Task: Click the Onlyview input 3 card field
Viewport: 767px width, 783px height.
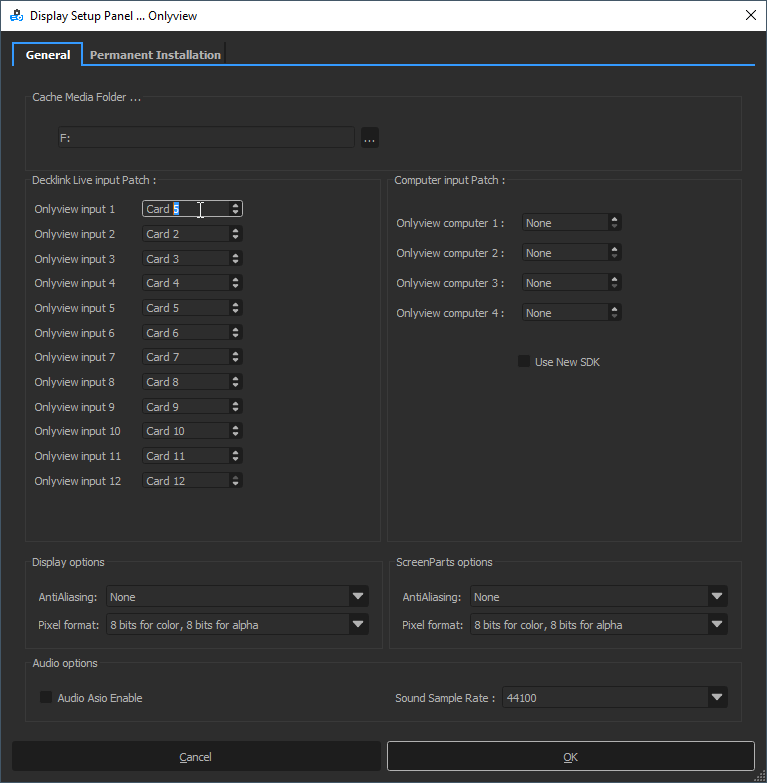Action: (x=185, y=259)
